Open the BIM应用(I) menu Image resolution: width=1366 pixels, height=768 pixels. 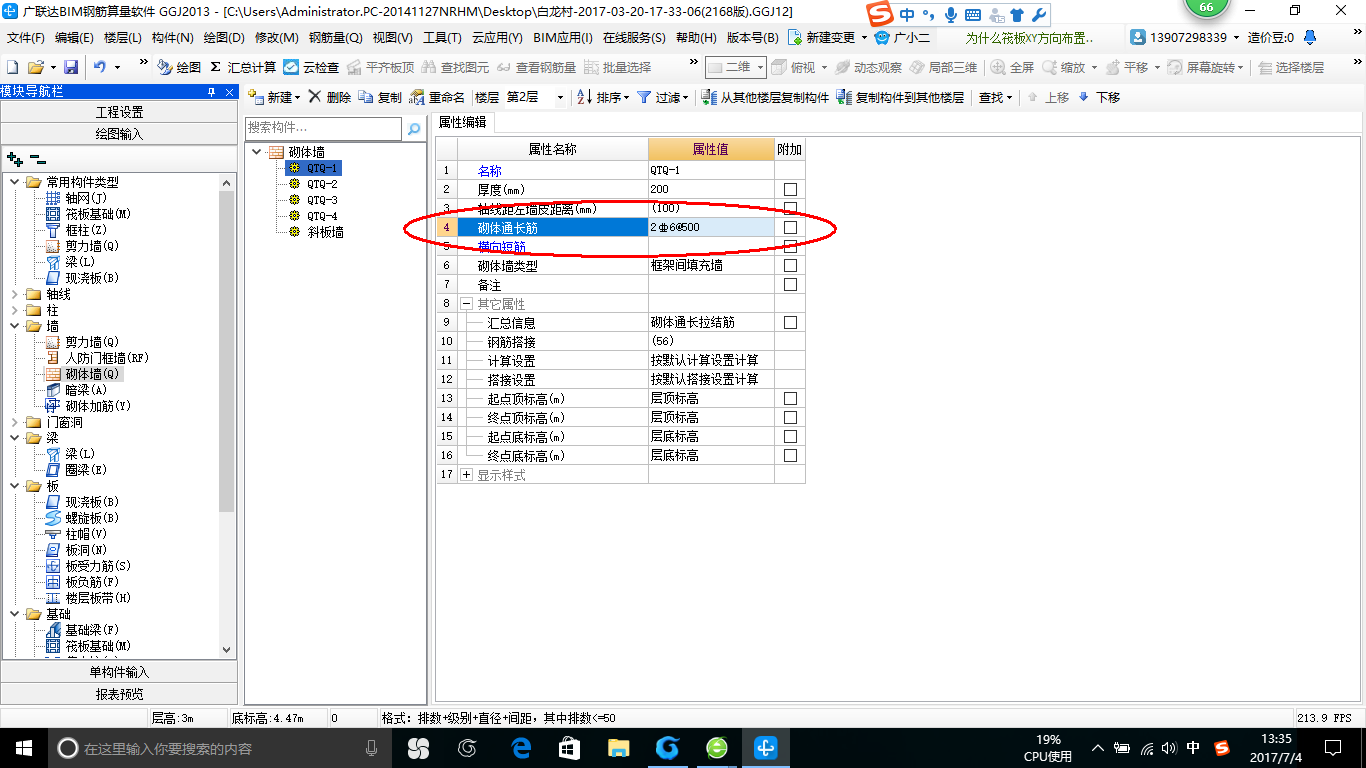tap(563, 38)
